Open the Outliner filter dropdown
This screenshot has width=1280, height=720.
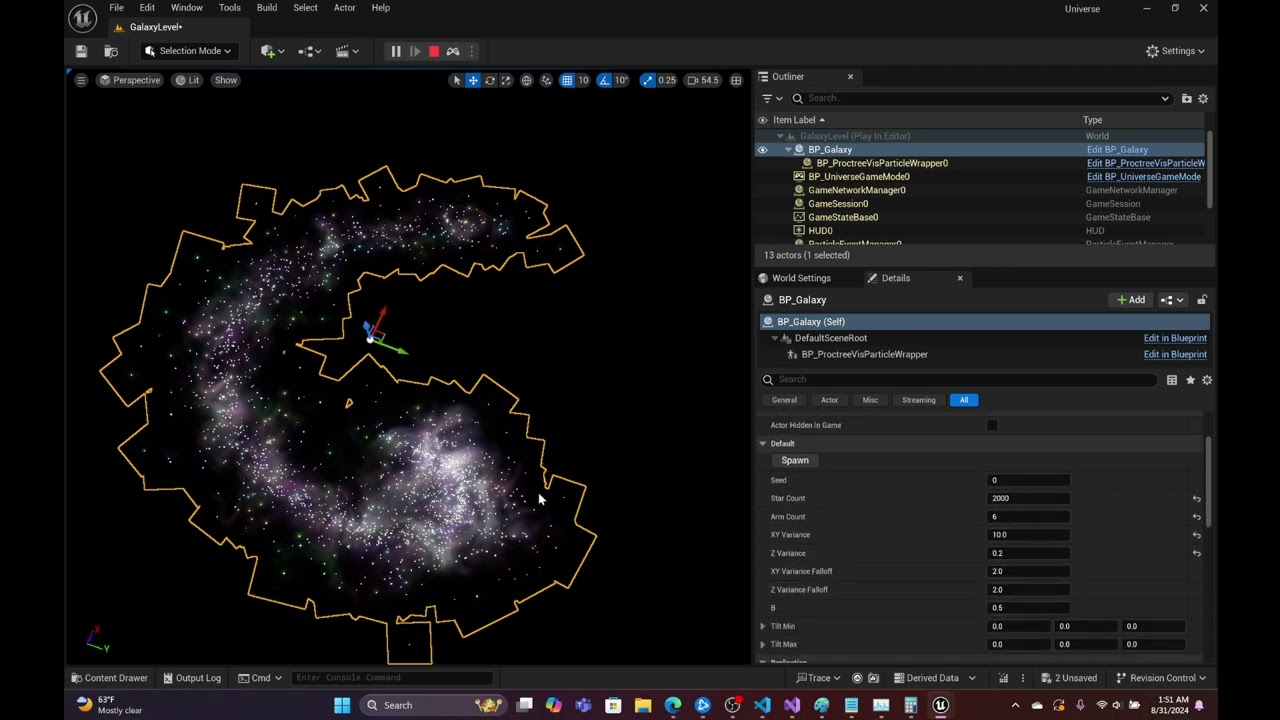coord(771,98)
